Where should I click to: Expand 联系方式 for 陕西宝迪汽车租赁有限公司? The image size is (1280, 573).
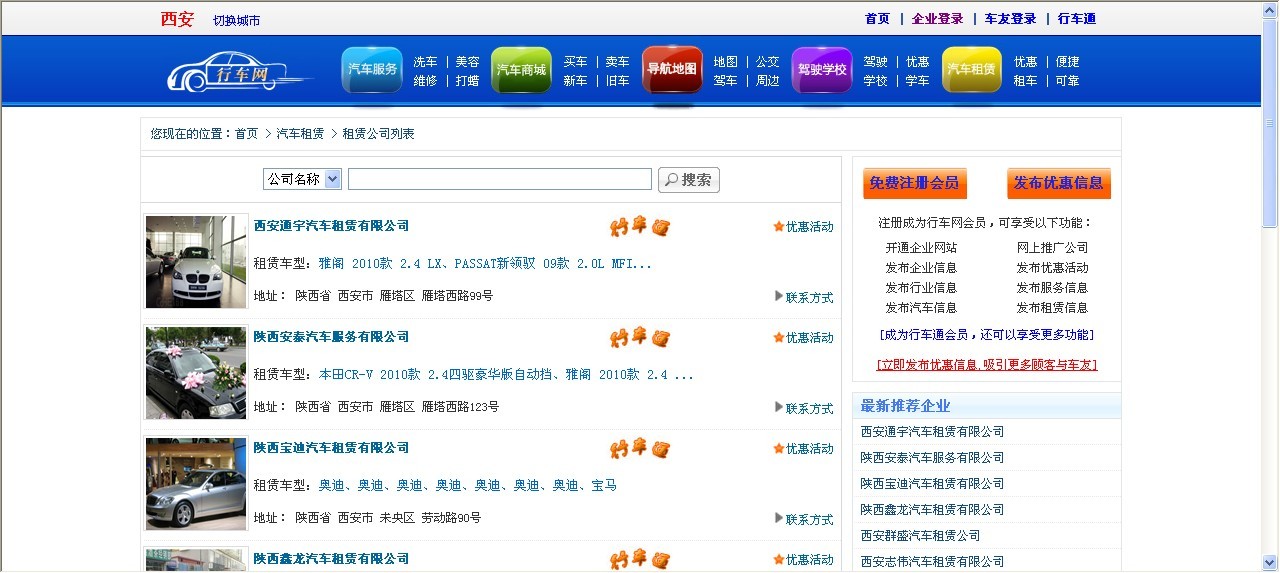coord(804,519)
